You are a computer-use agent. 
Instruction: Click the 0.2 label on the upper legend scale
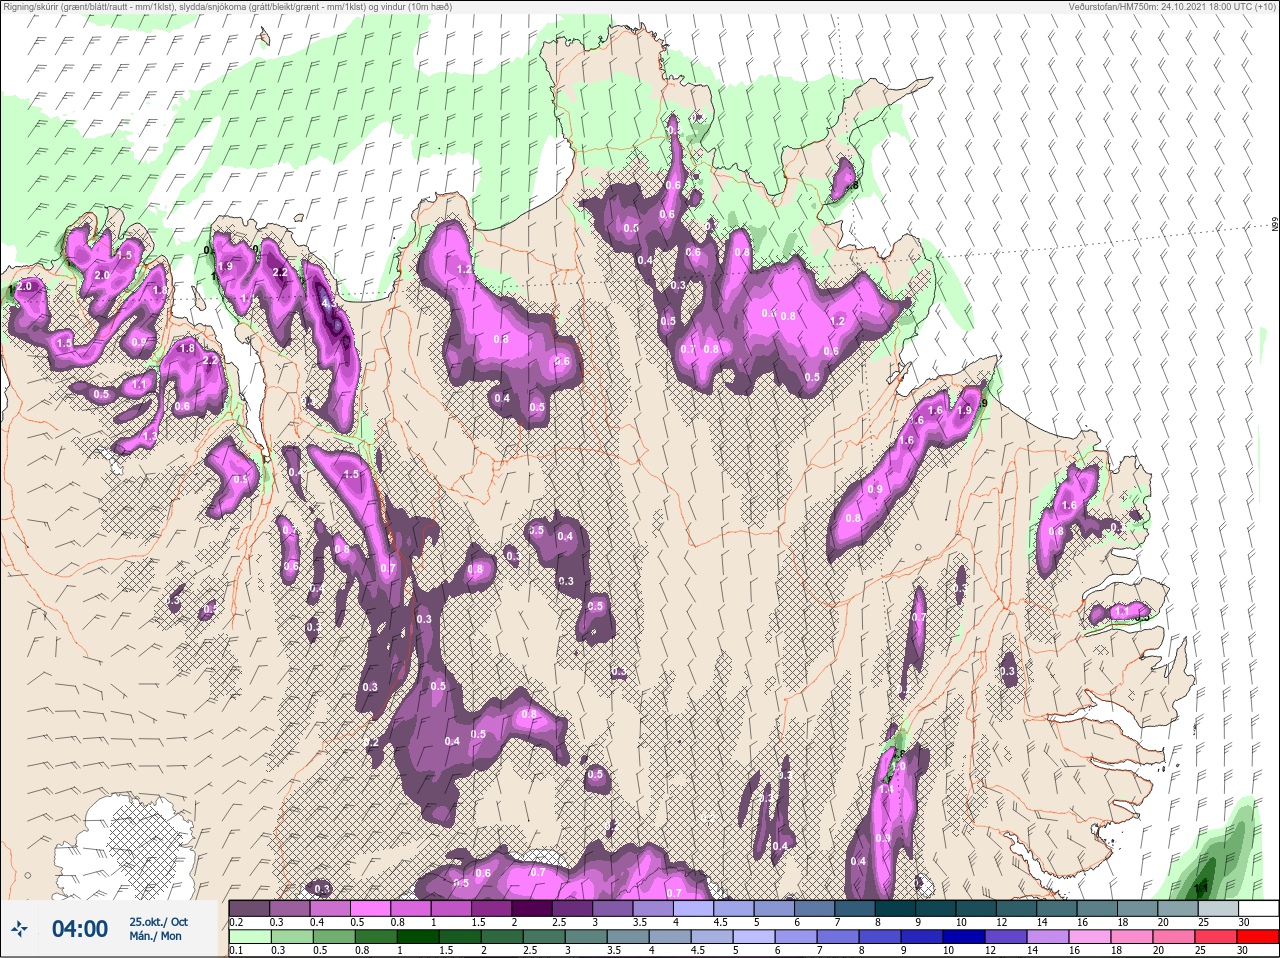(236, 922)
